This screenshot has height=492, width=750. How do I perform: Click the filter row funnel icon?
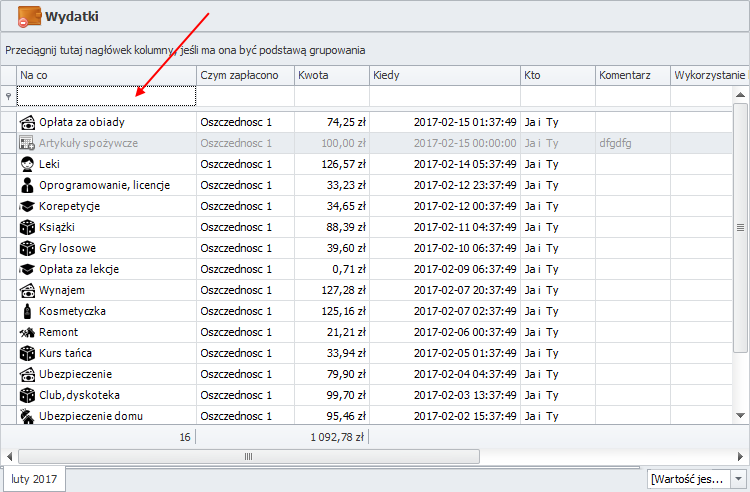point(9,97)
